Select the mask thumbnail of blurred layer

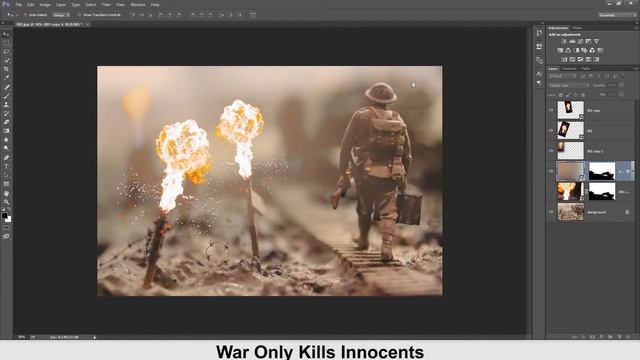(x=602, y=171)
